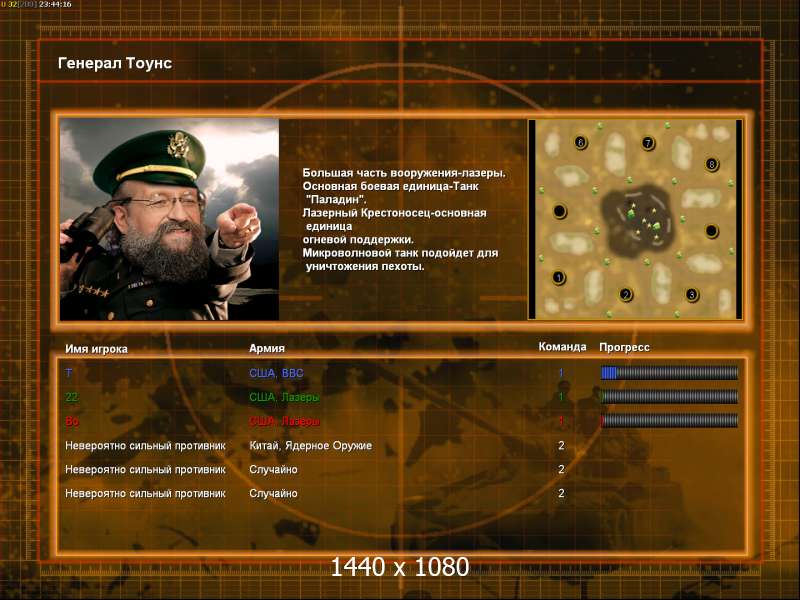Click team number for 'Китай, Ядерное Оружие' row

click(x=561, y=445)
